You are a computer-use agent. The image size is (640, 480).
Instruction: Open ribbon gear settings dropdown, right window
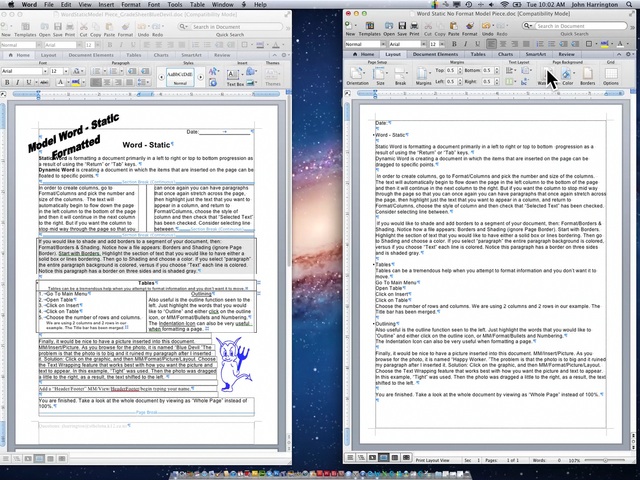629,54
